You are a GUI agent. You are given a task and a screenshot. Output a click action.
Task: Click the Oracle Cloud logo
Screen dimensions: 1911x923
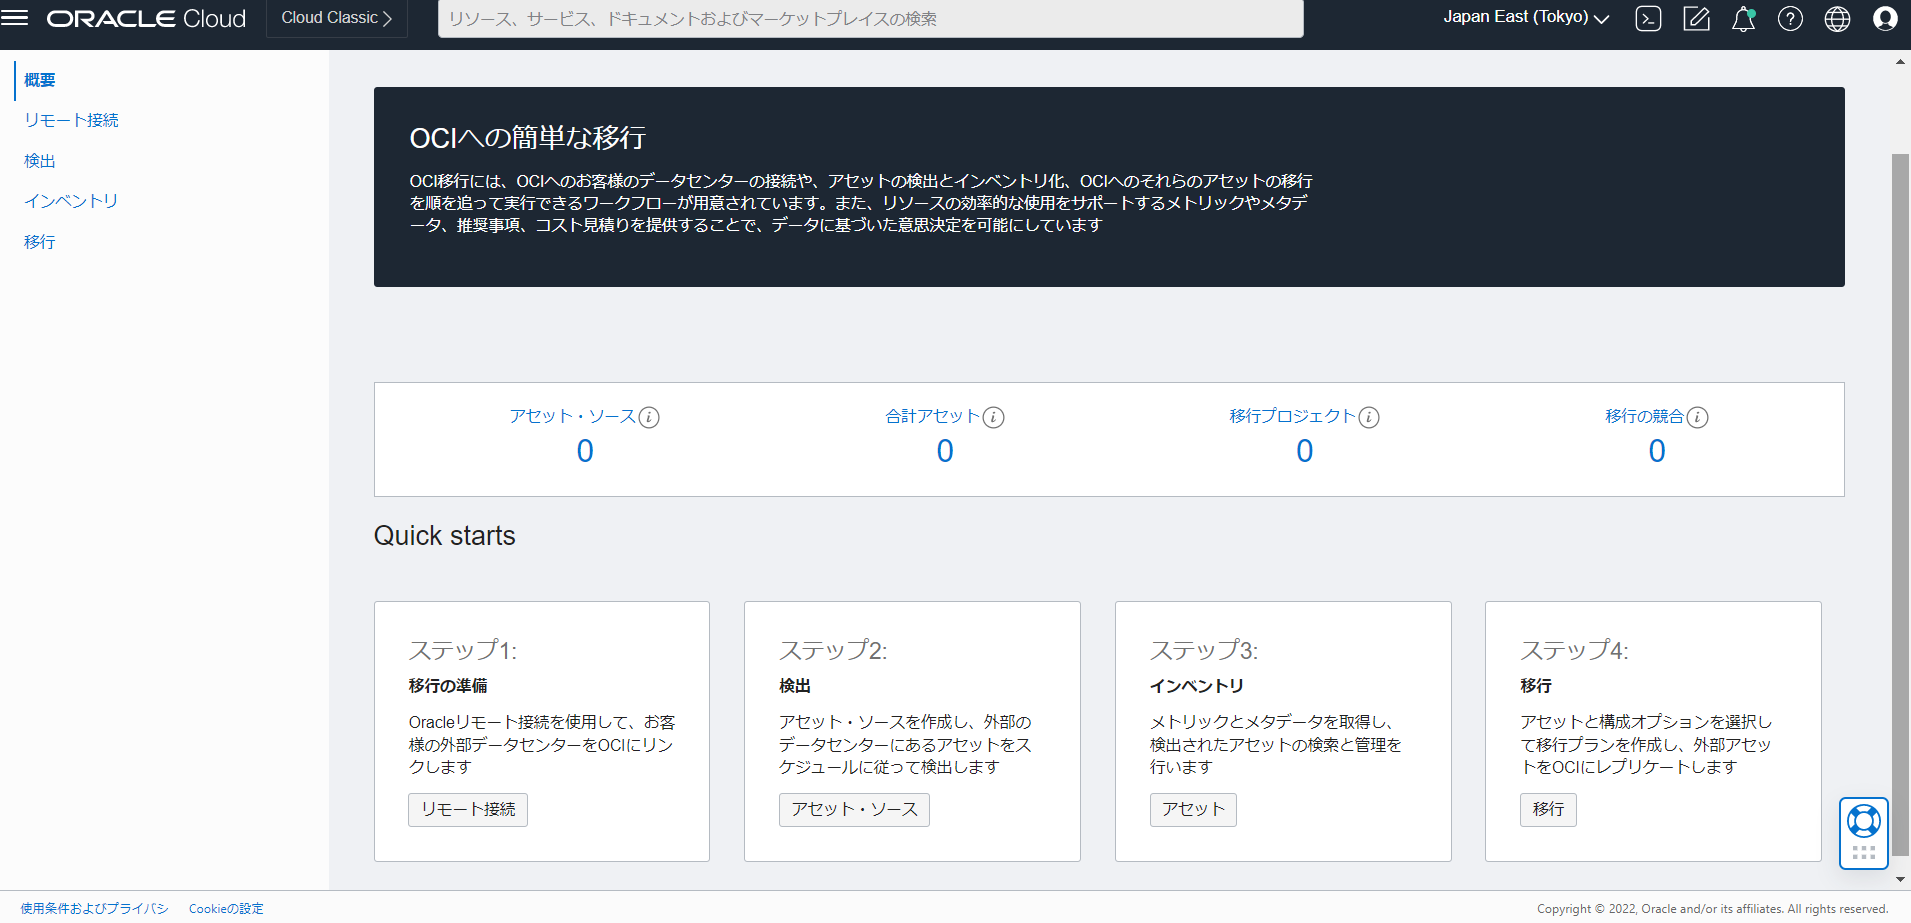tap(146, 19)
